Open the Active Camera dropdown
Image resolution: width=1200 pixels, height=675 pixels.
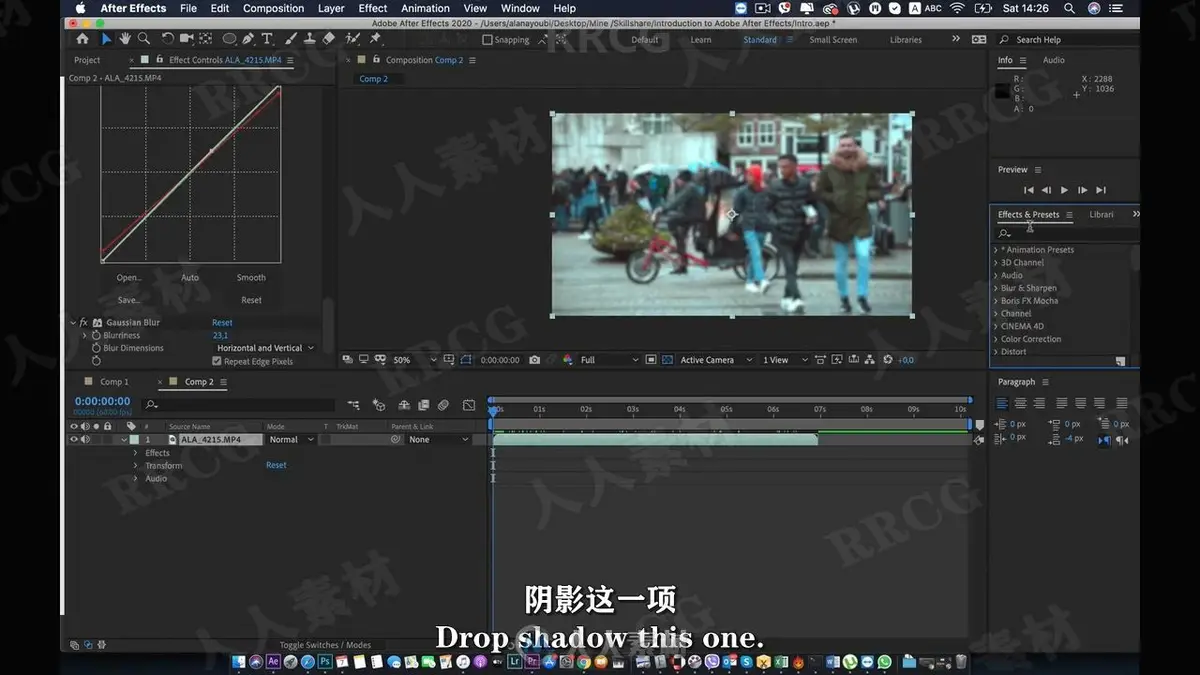coord(717,360)
